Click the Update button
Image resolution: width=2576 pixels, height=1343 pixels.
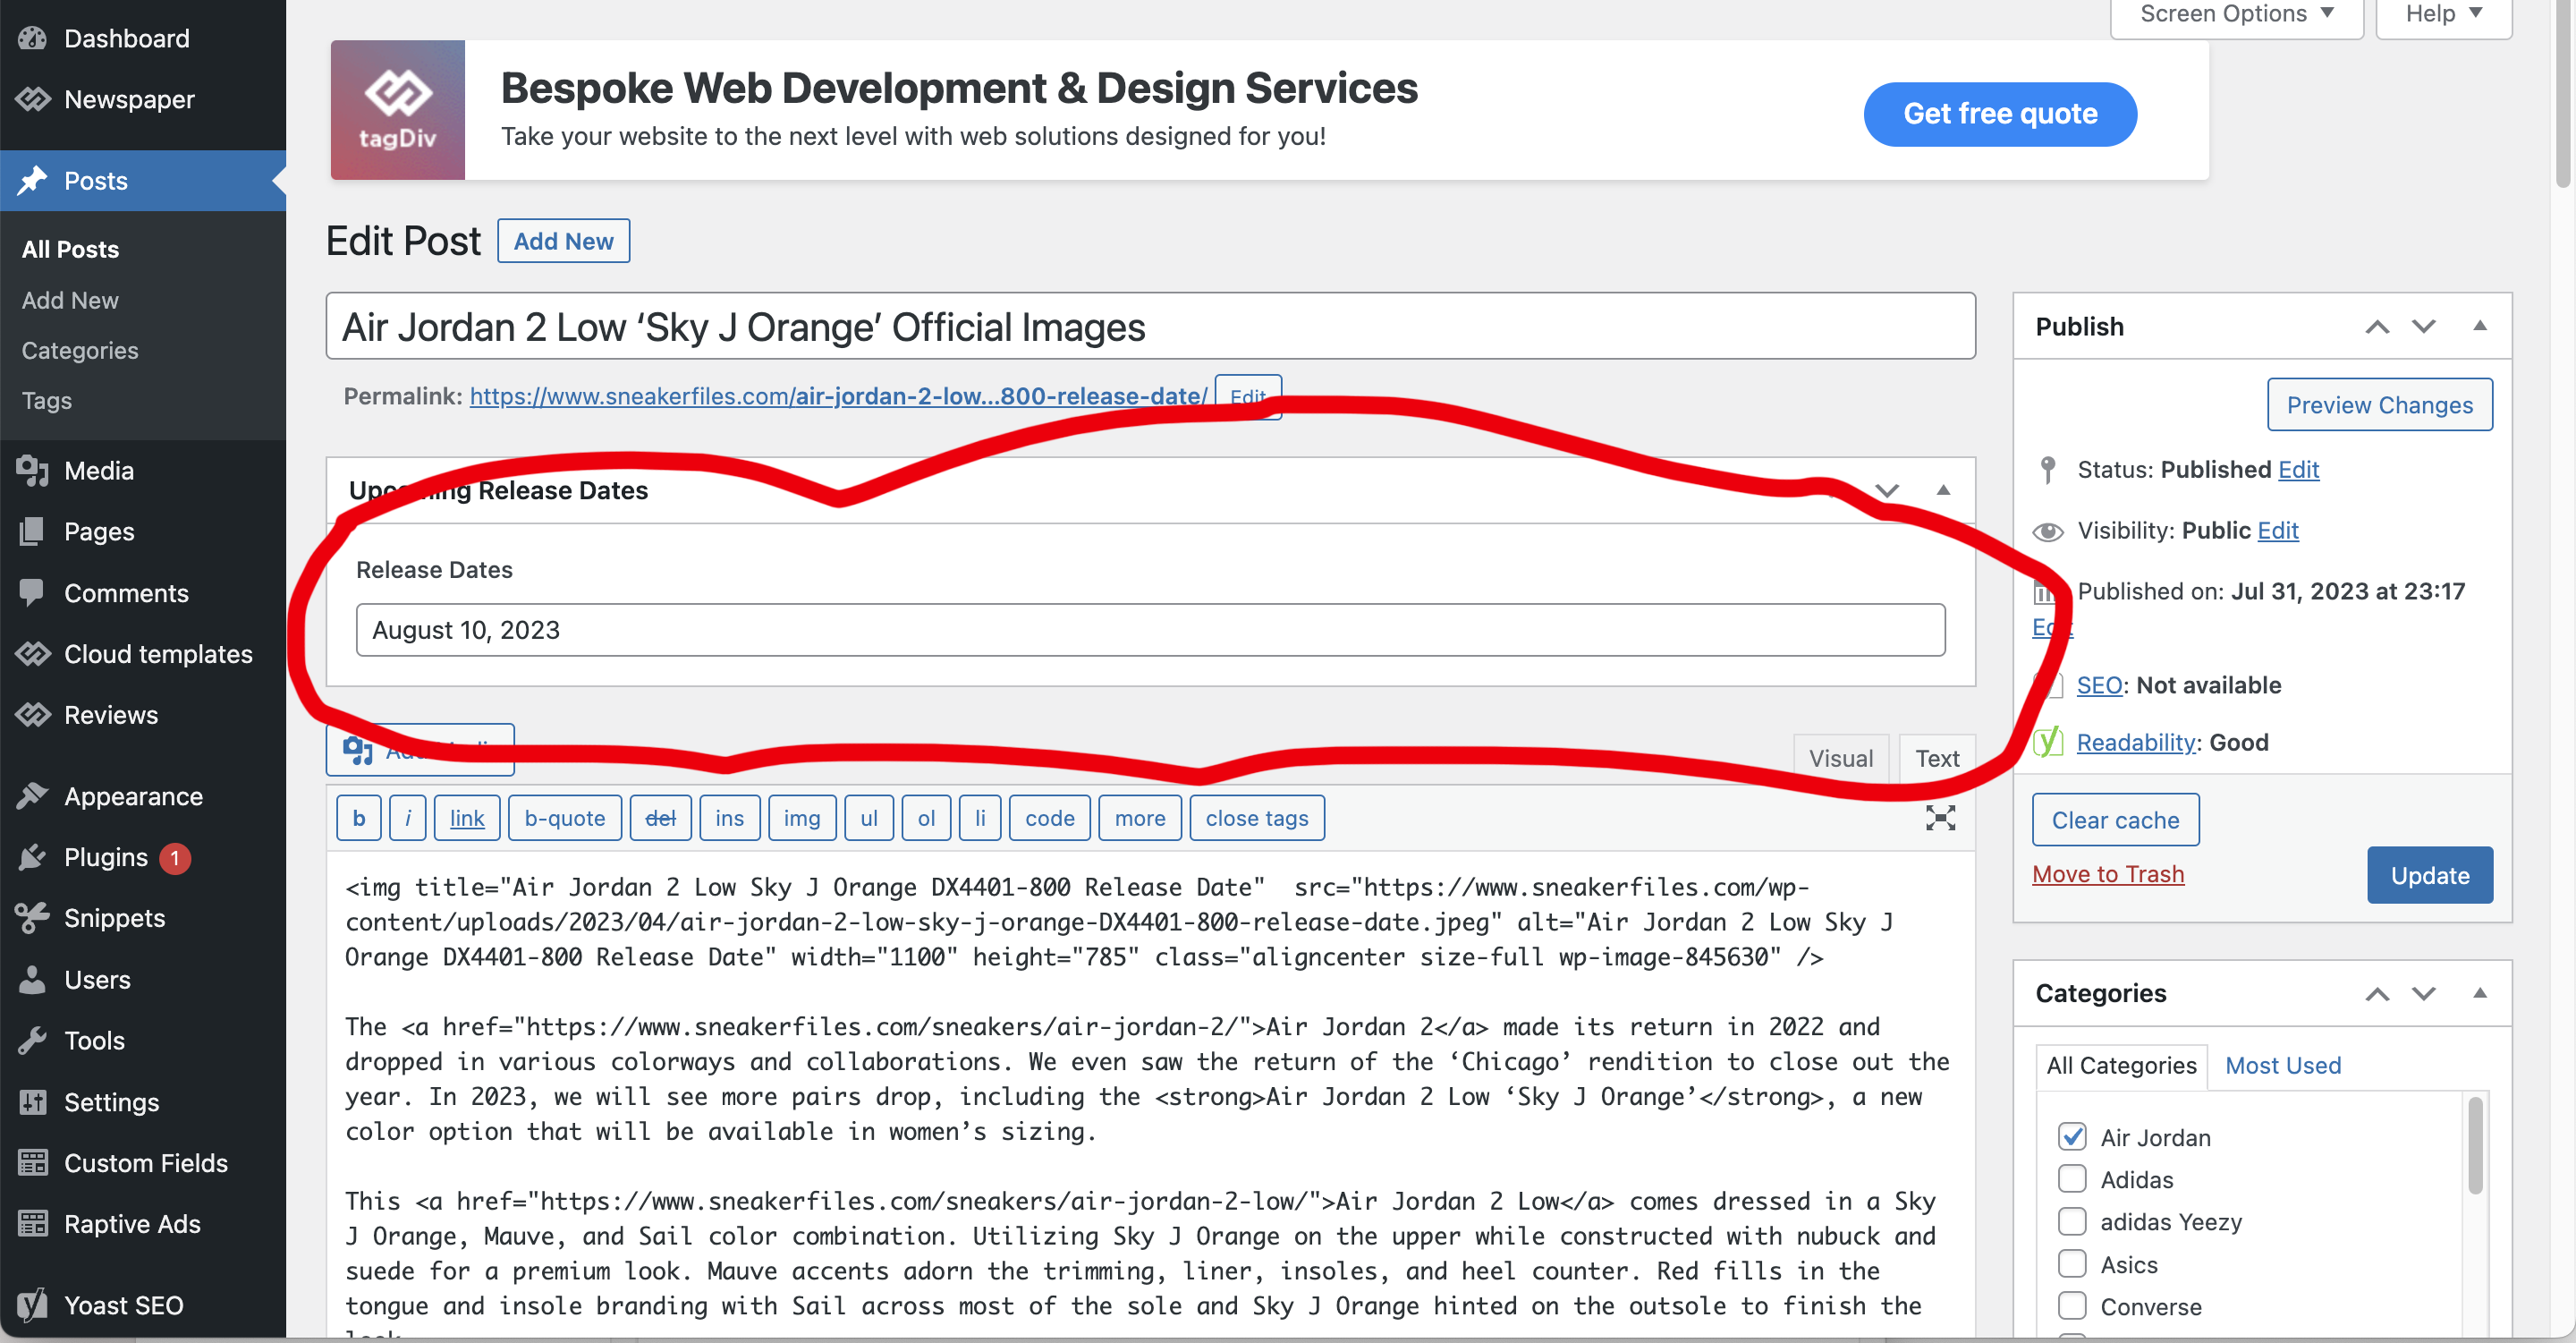pyautogui.click(x=2430, y=875)
